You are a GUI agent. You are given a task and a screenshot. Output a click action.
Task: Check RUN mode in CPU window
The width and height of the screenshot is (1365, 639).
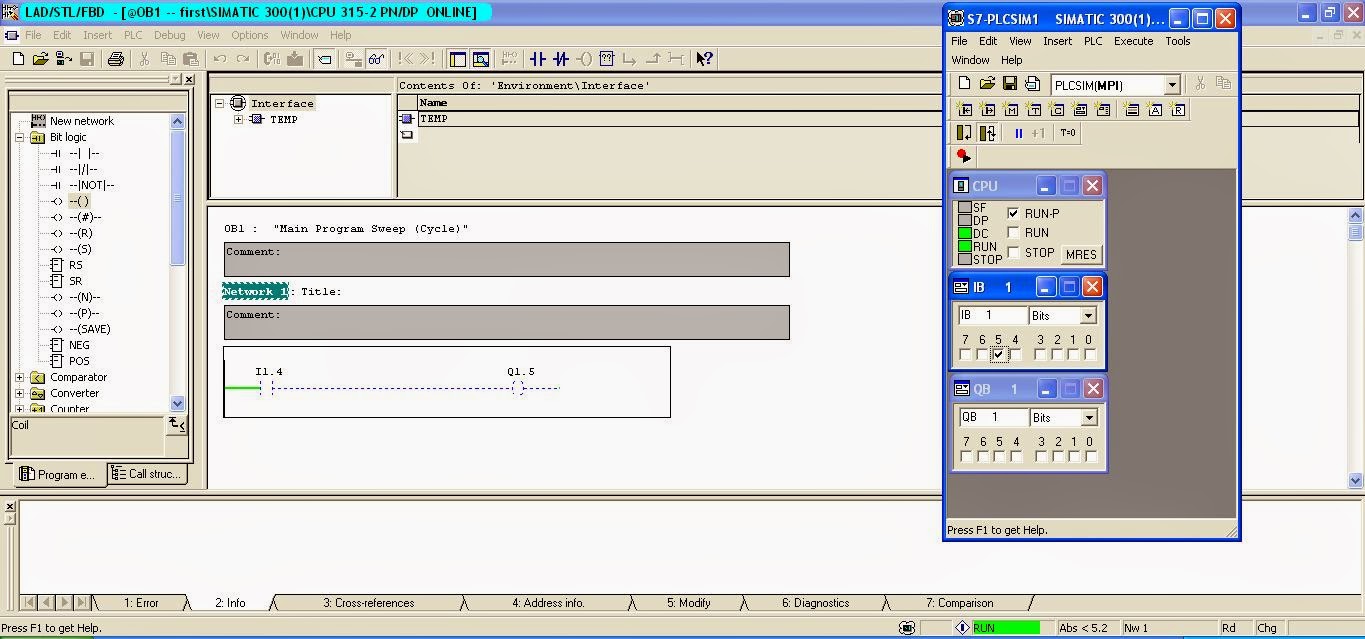[x=1013, y=232]
